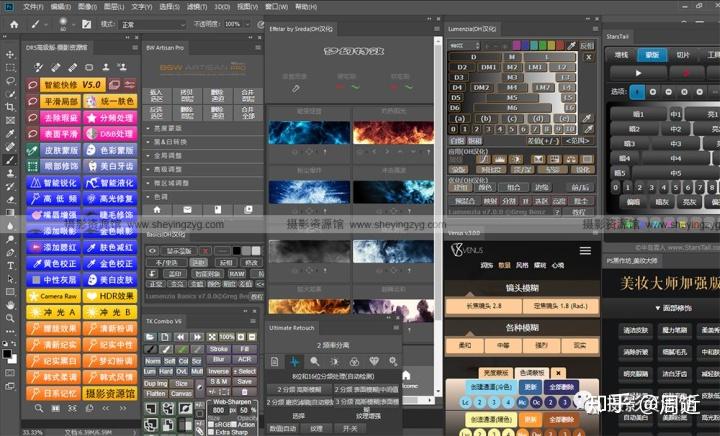Click the Camera Raw yellow button
720x436 pixels.
pyautogui.click(x=54, y=296)
